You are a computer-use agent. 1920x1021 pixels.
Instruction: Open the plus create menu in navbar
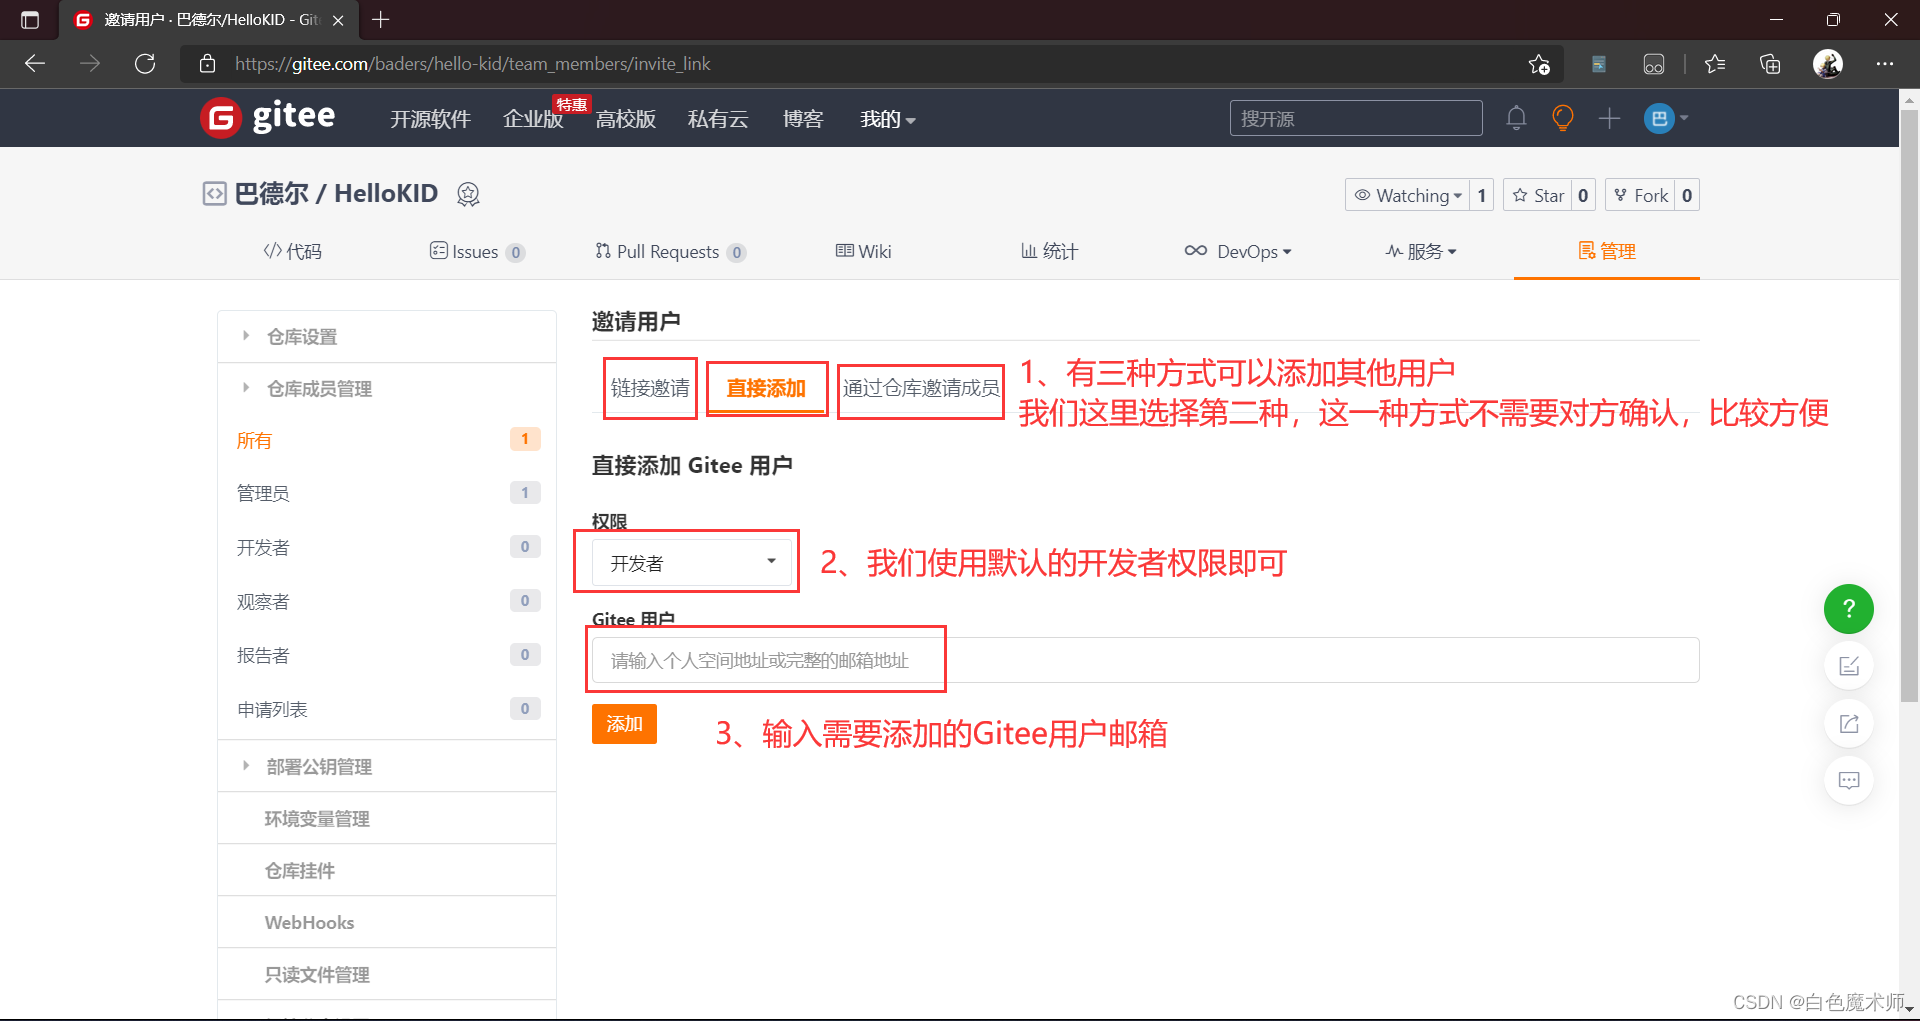(1609, 118)
